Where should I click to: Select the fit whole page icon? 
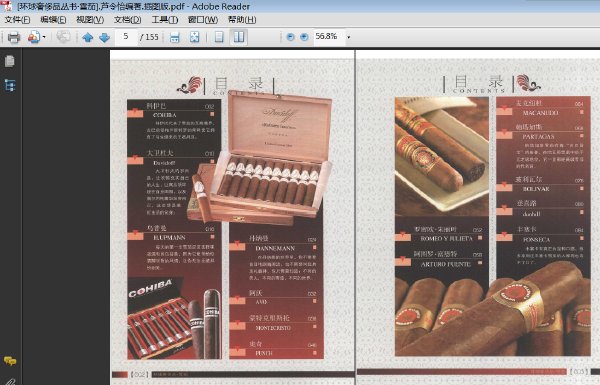(x=195, y=37)
